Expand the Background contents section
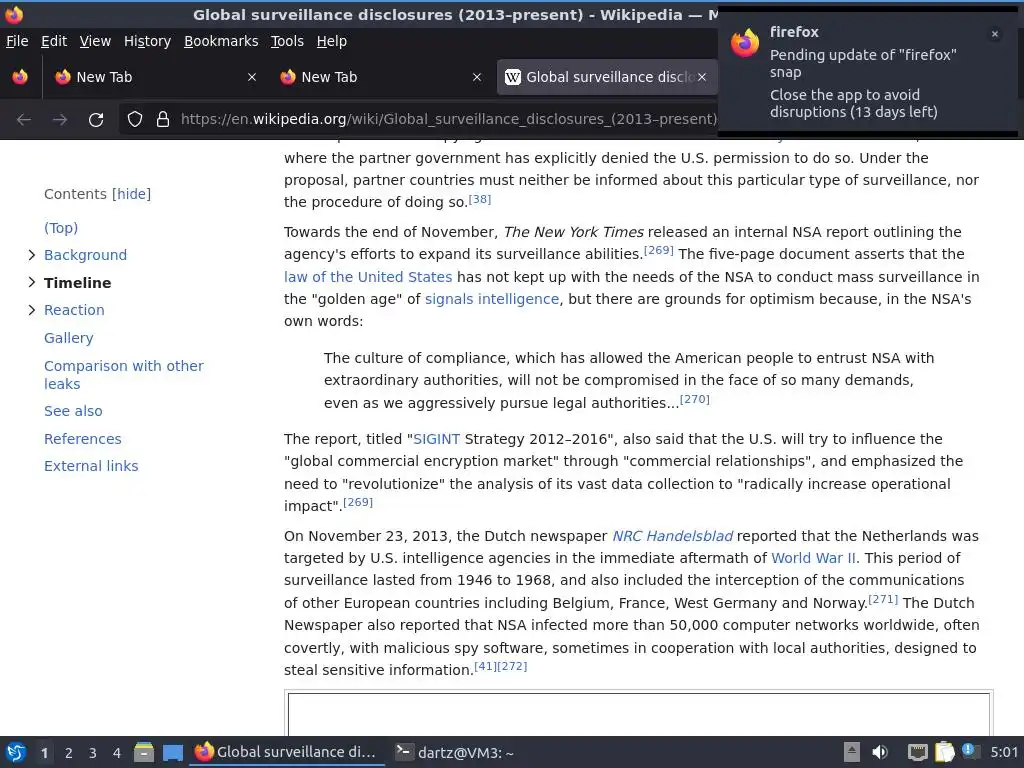Screen dimensions: 1024x768 pyautogui.click(x=31, y=255)
